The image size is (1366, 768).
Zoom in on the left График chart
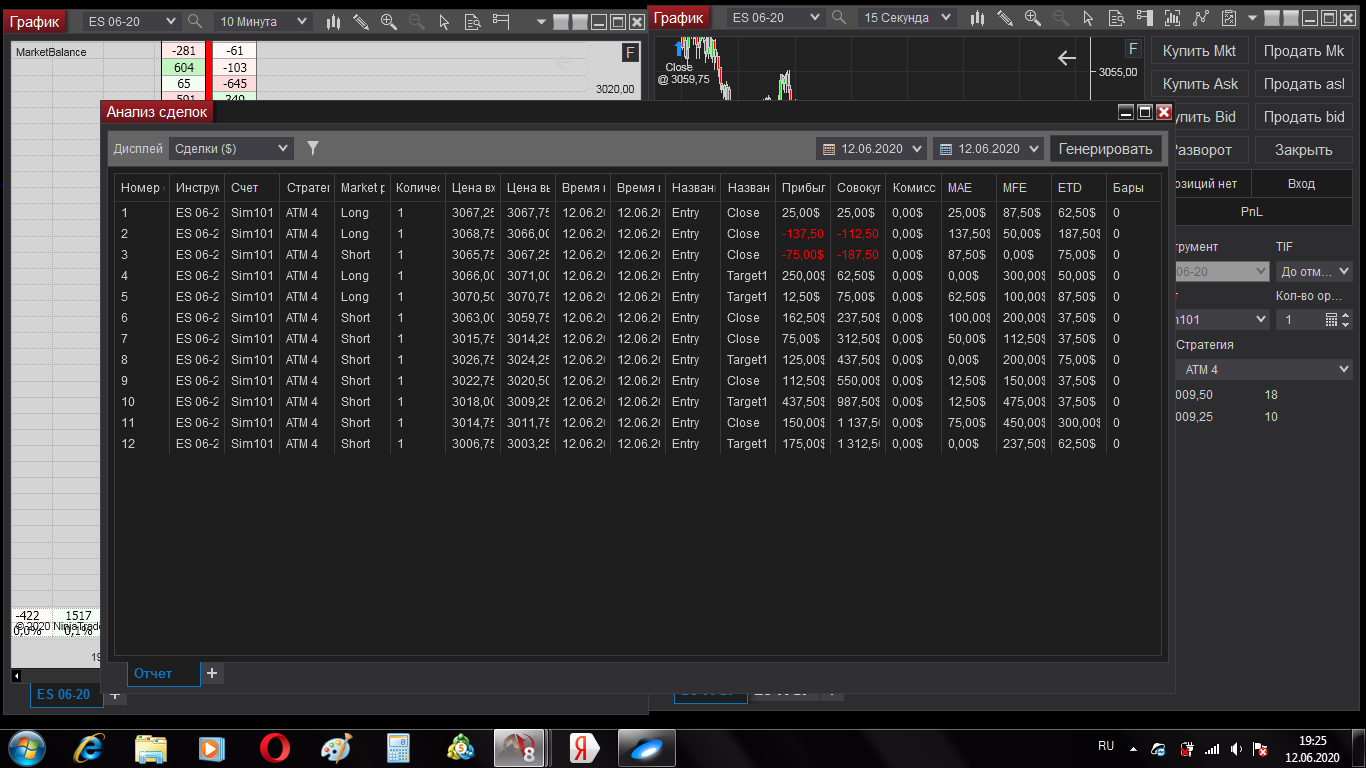pyautogui.click(x=388, y=21)
